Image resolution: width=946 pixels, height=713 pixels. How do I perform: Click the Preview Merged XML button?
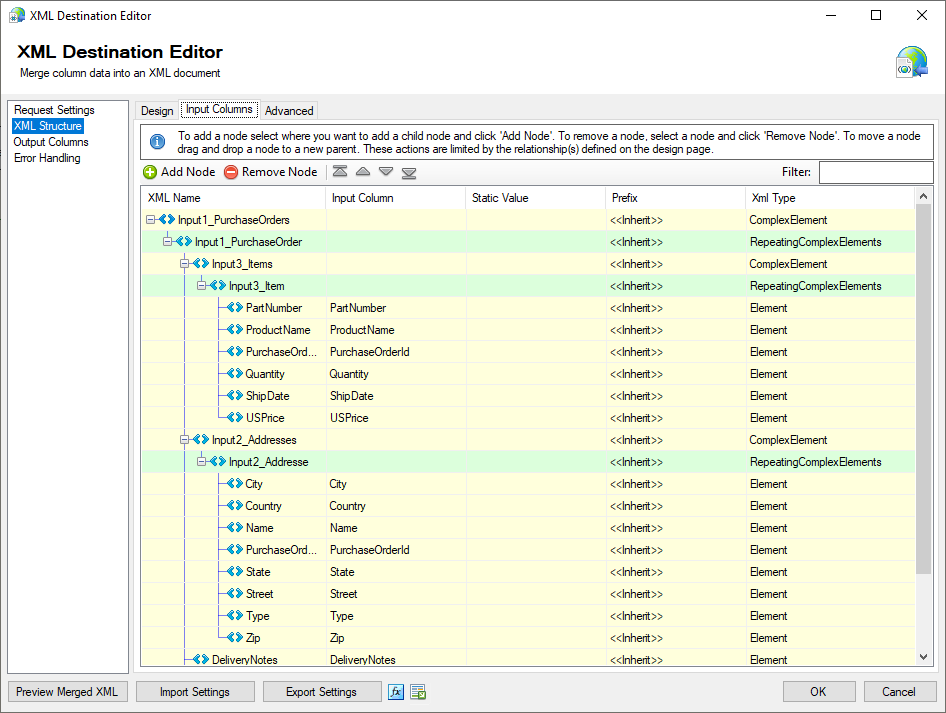(66, 691)
